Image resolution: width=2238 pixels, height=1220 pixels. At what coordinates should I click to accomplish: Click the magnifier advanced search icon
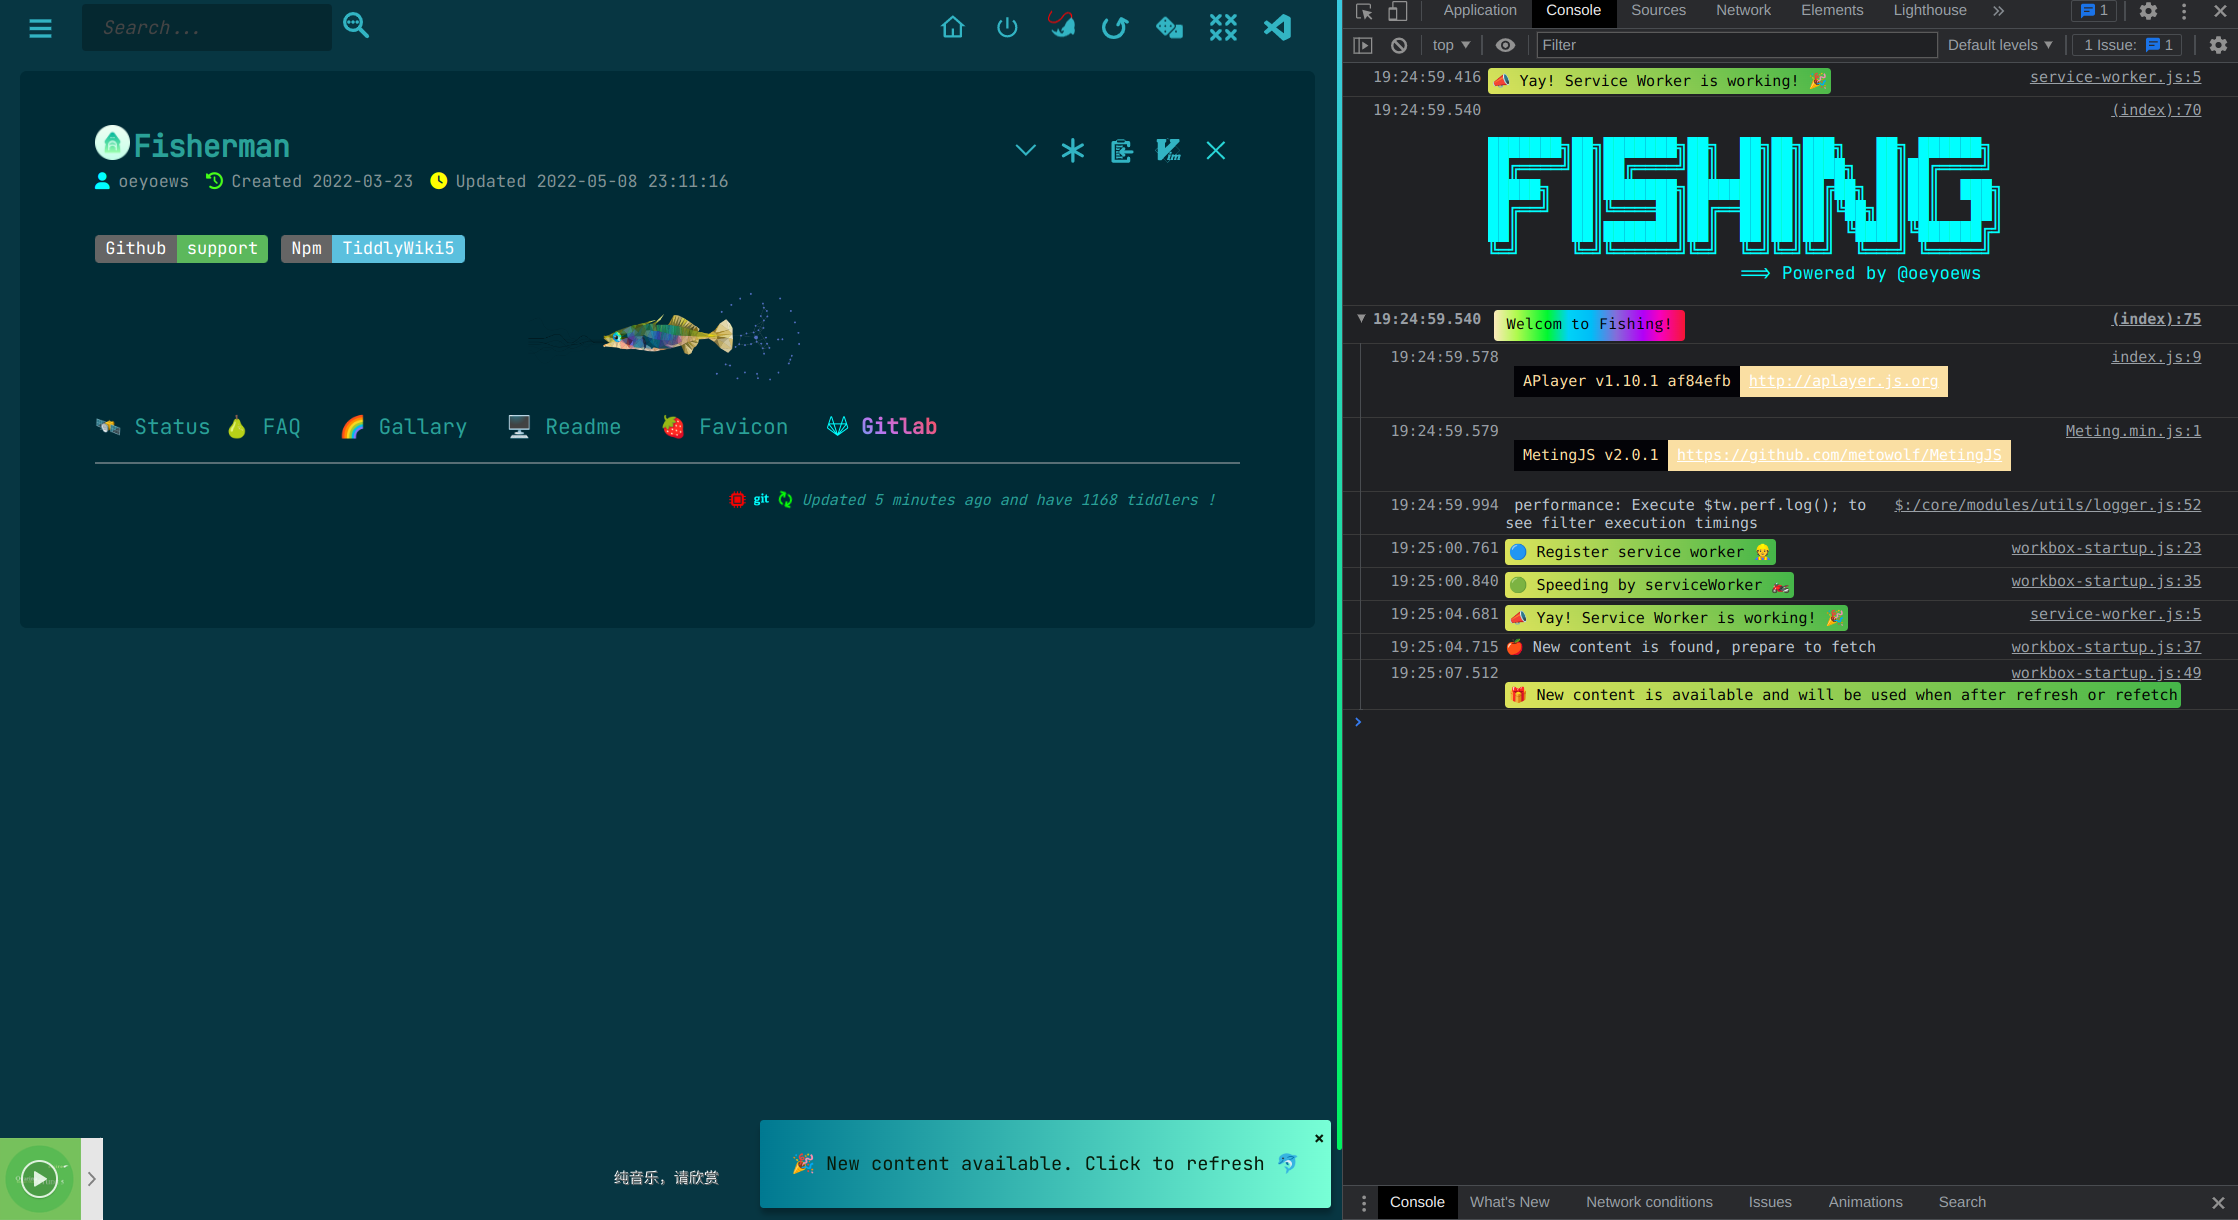[356, 25]
